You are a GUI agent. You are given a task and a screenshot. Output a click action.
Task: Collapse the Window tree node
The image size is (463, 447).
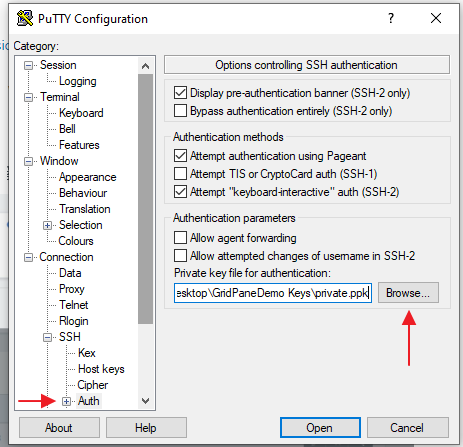[x=28, y=161]
